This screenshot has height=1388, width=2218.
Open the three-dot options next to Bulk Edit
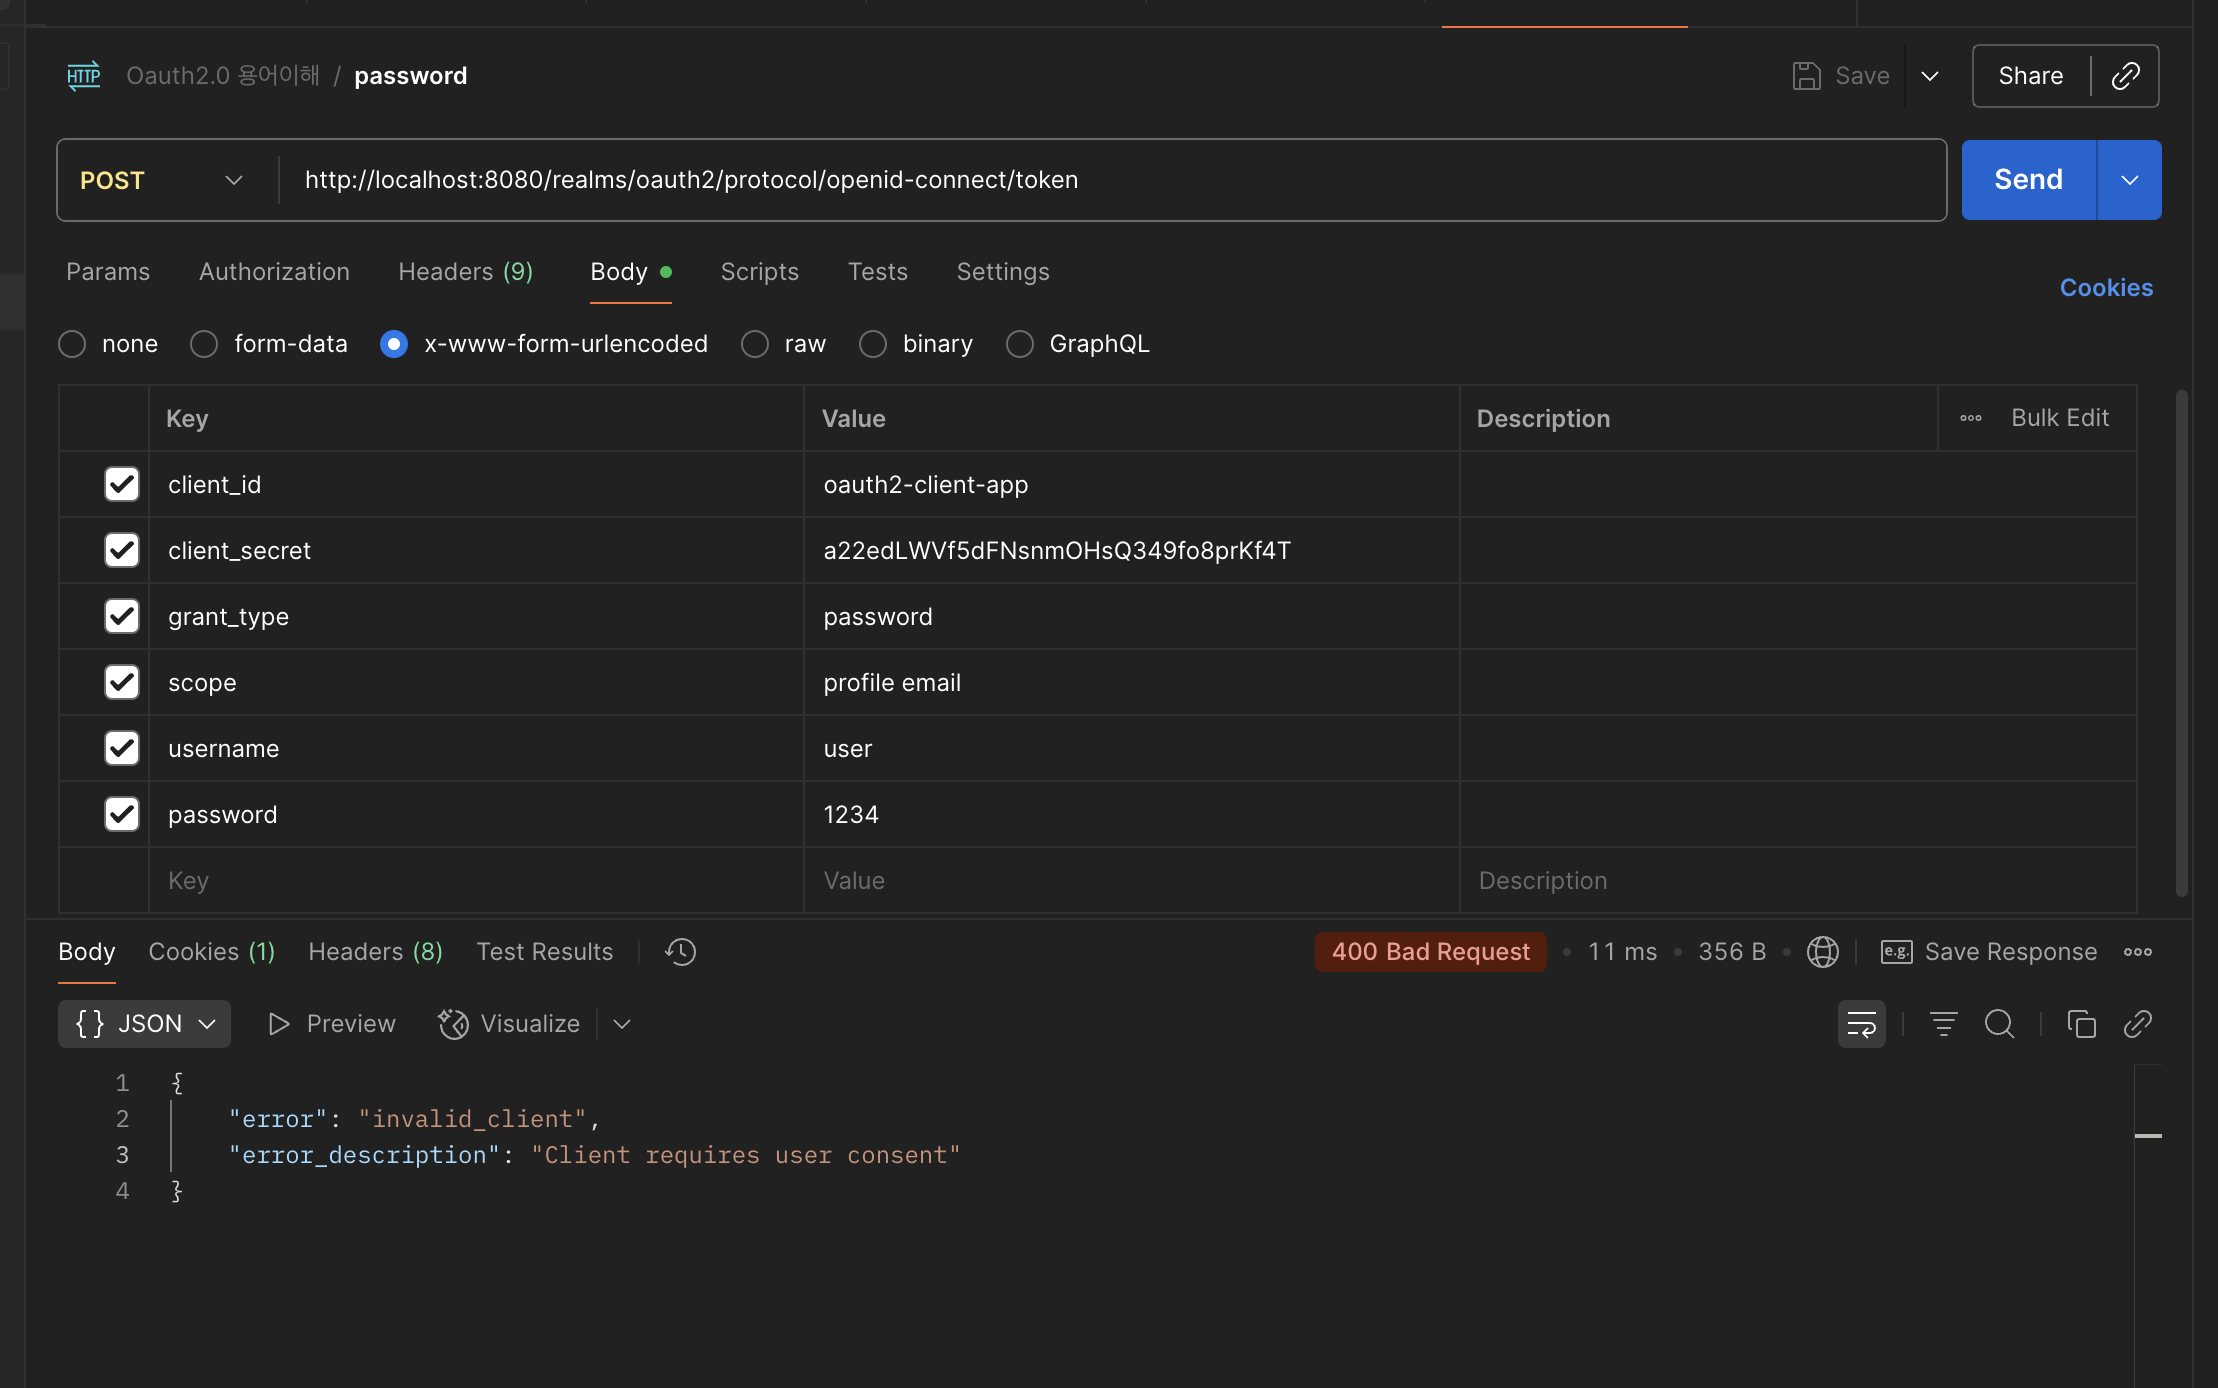pyautogui.click(x=1971, y=418)
